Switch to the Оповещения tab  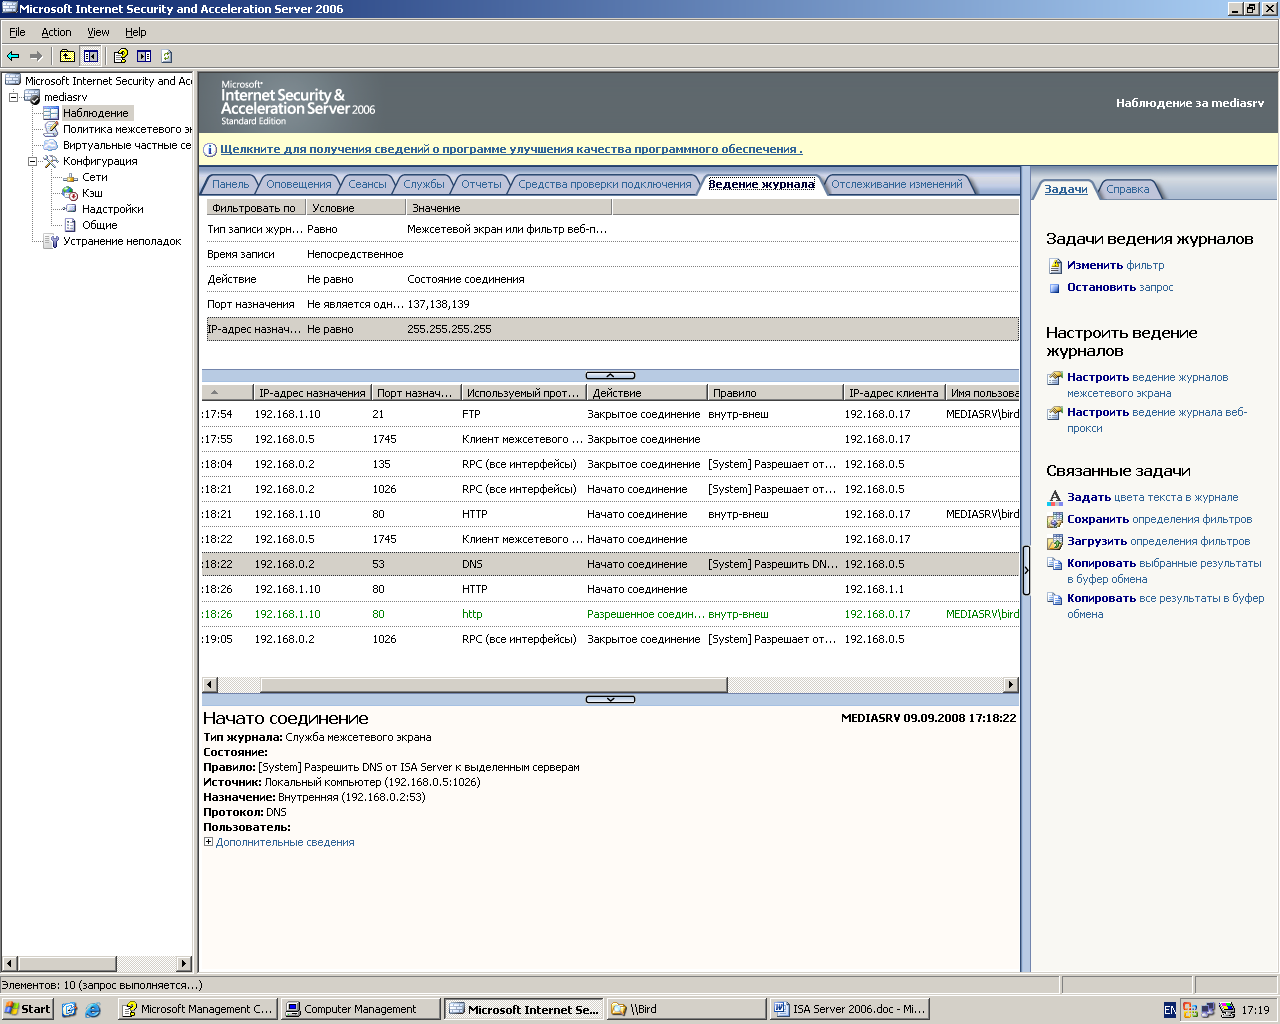[298, 184]
